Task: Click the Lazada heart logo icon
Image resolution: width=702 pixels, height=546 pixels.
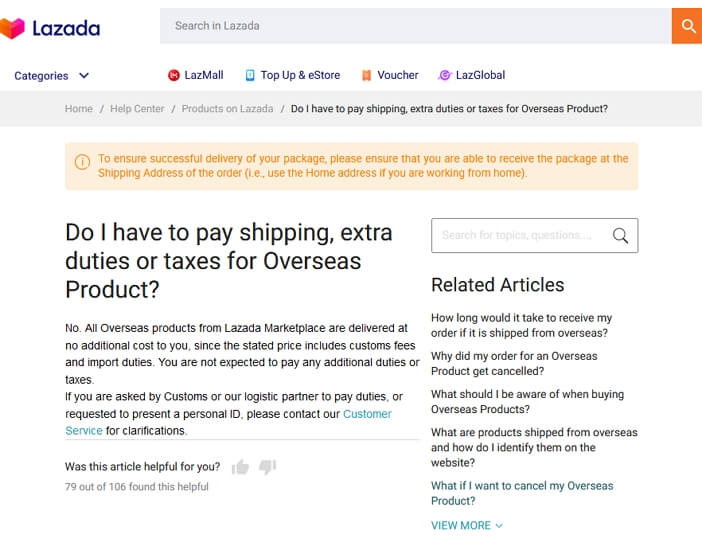Action: tap(12, 29)
